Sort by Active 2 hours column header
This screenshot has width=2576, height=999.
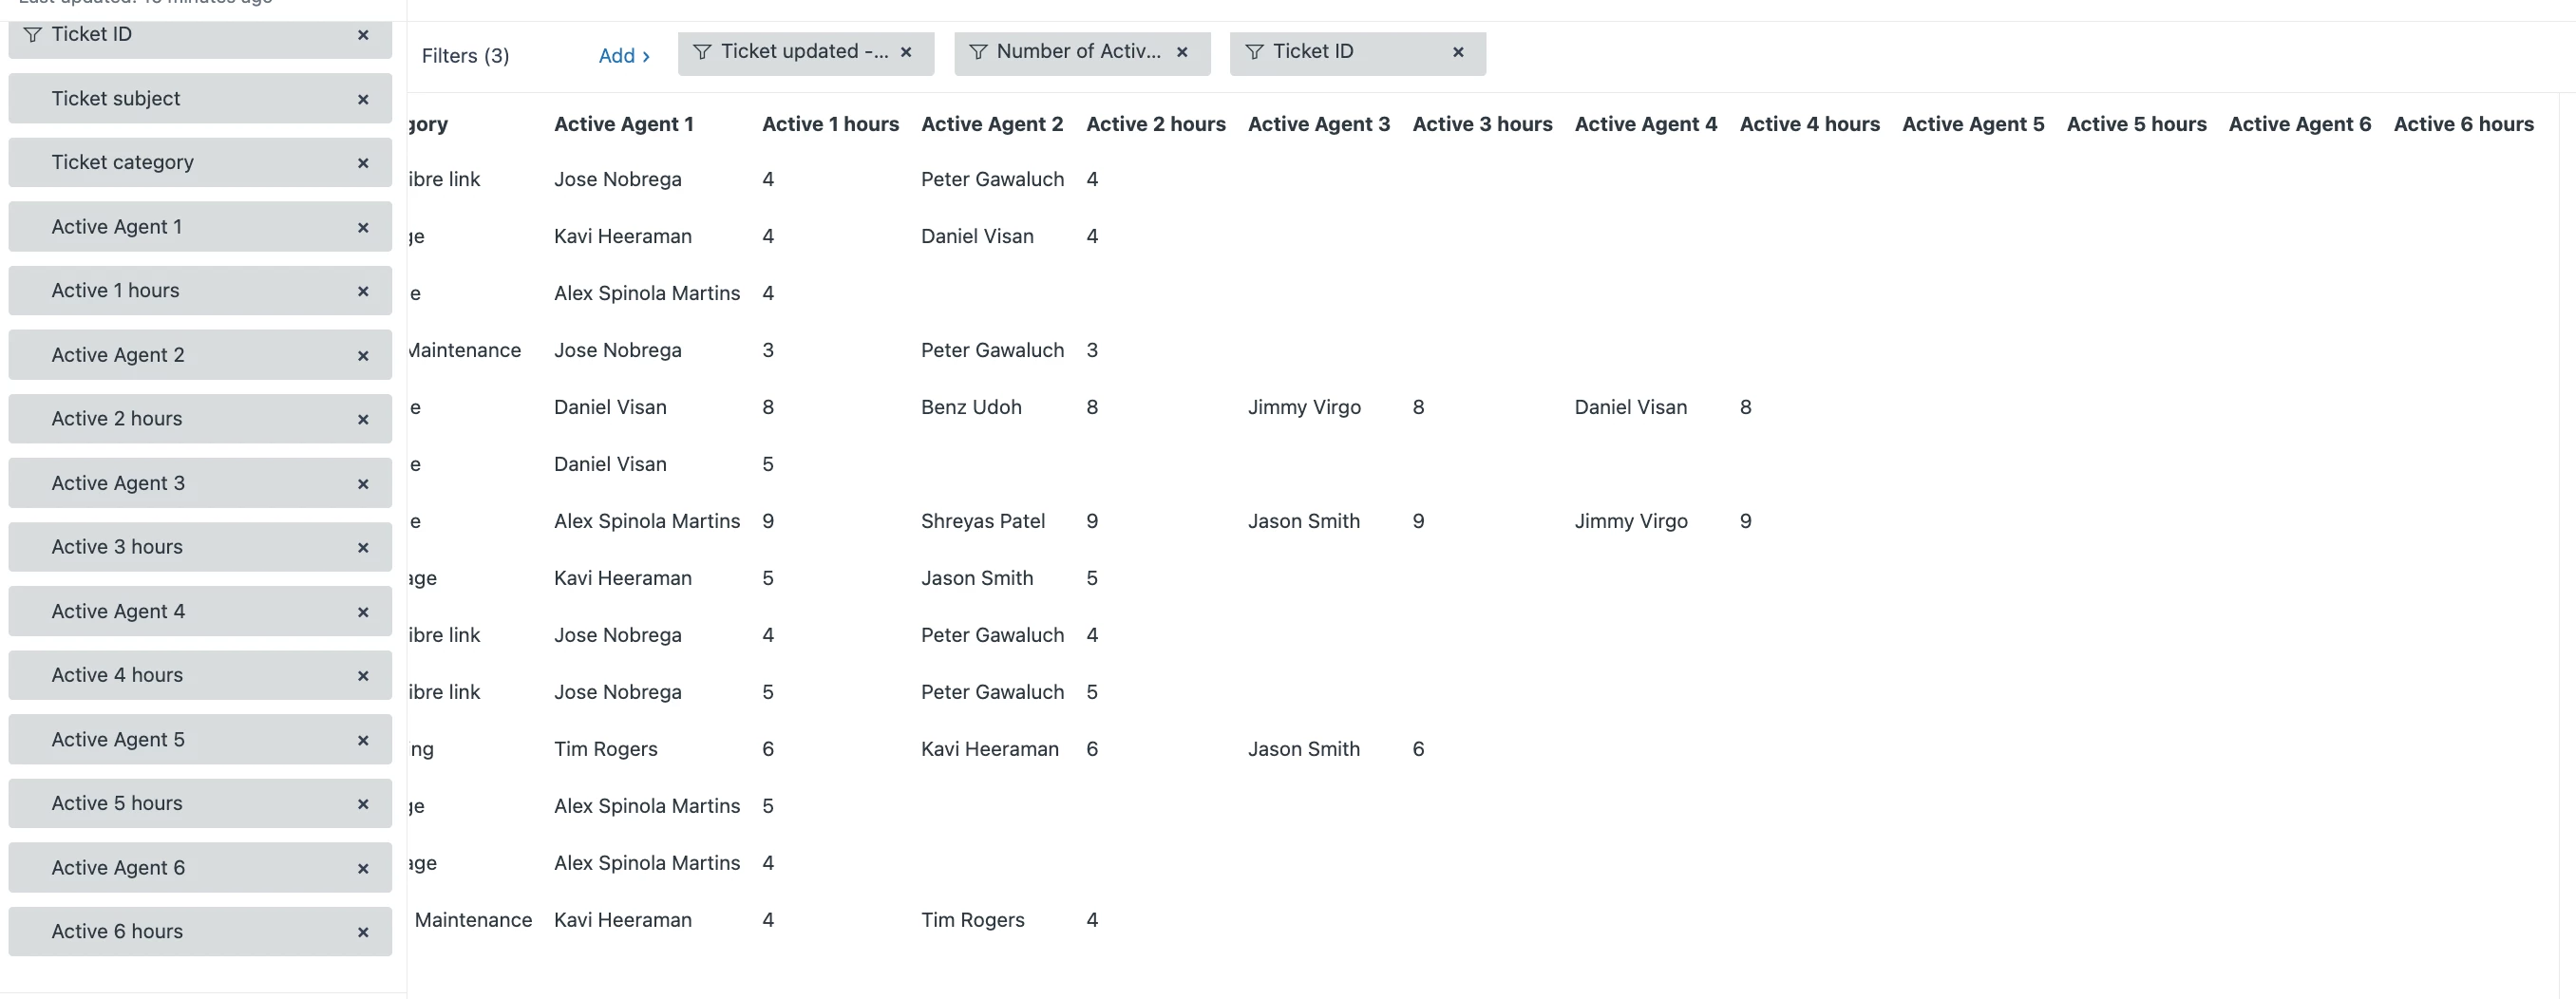point(1156,124)
